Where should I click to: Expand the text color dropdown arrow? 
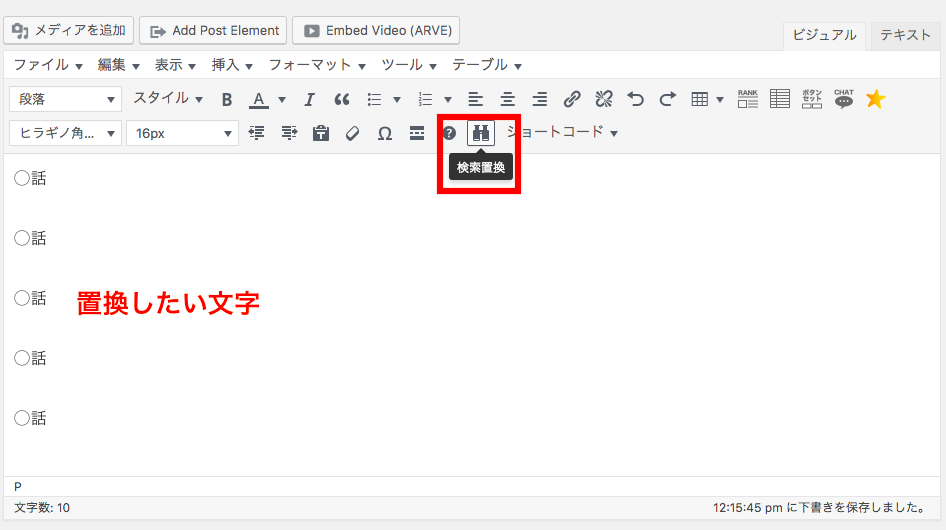point(282,100)
